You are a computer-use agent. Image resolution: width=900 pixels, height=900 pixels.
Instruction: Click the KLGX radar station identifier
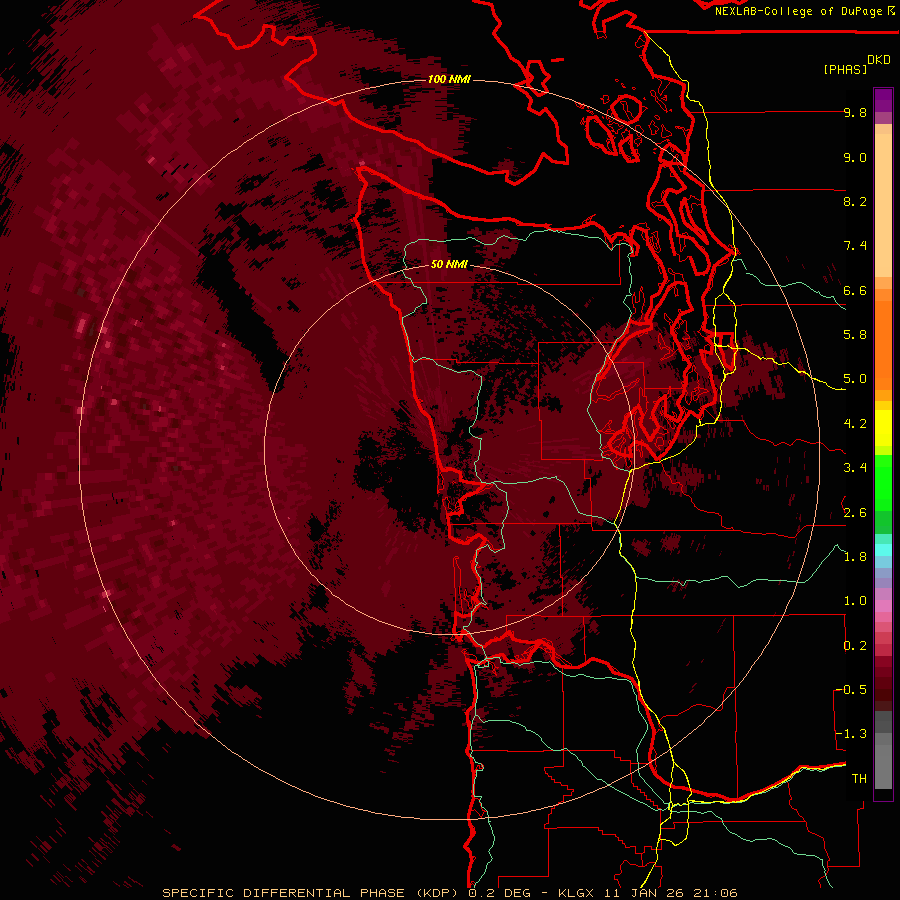pos(575,893)
